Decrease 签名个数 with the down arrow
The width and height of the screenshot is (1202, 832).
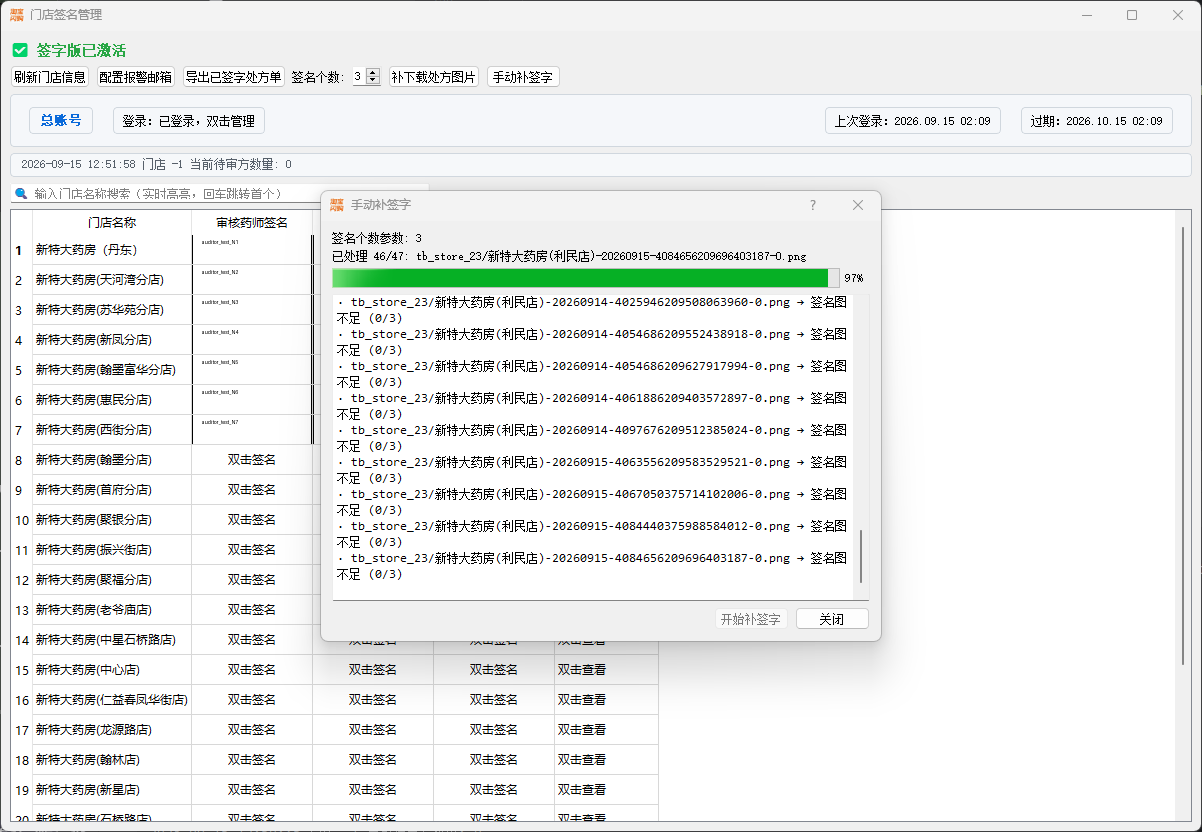pos(373,81)
